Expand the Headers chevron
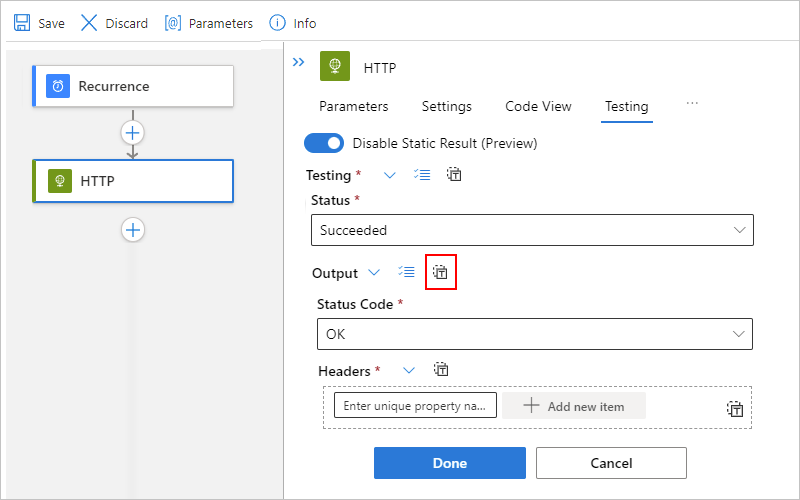This screenshot has width=800, height=500. point(408,370)
